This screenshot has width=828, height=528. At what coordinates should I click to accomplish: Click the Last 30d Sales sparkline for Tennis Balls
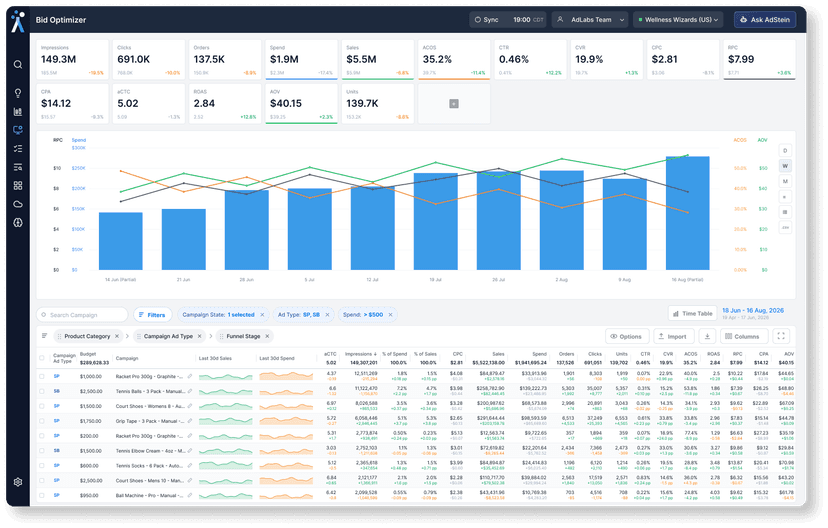click(225, 391)
